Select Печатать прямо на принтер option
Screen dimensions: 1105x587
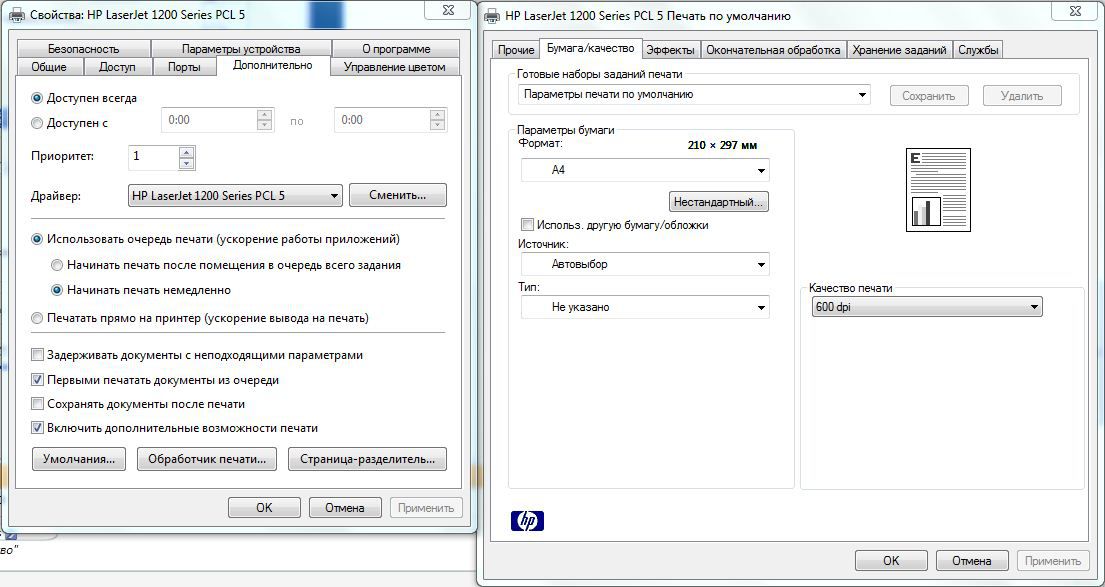(x=38, y=318)
